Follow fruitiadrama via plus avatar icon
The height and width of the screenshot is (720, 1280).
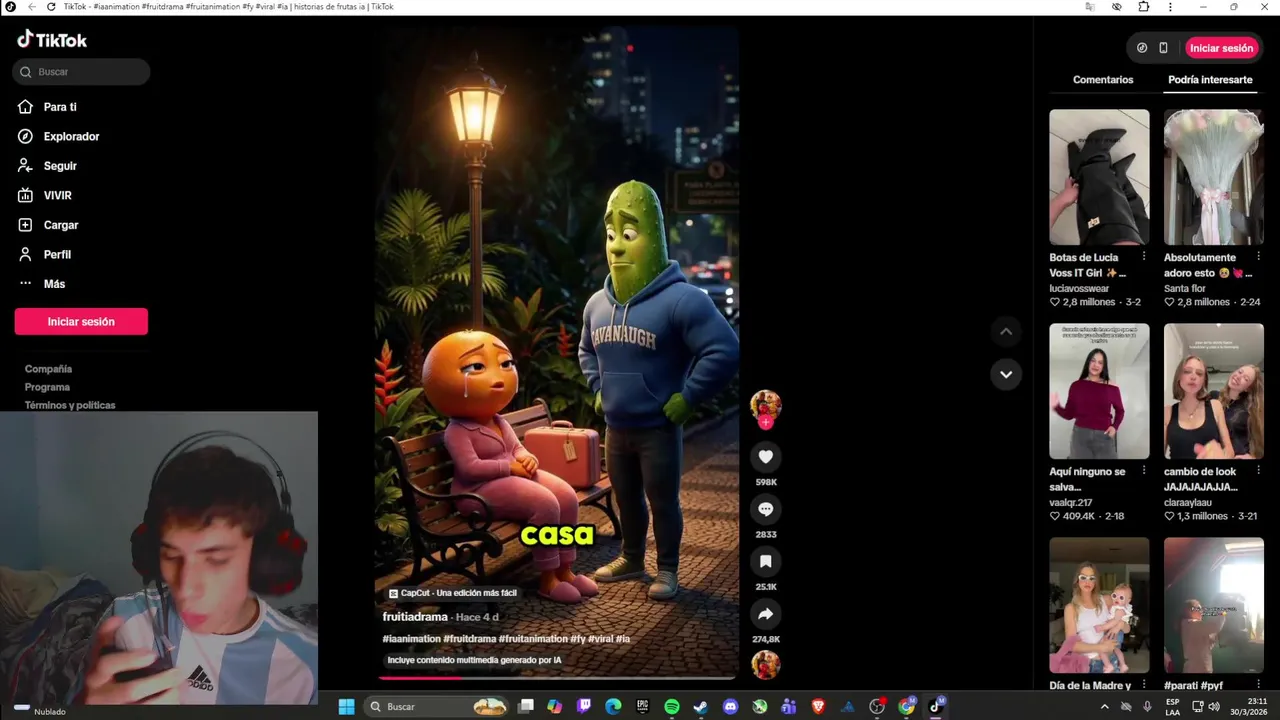click(x=766, y=423)
